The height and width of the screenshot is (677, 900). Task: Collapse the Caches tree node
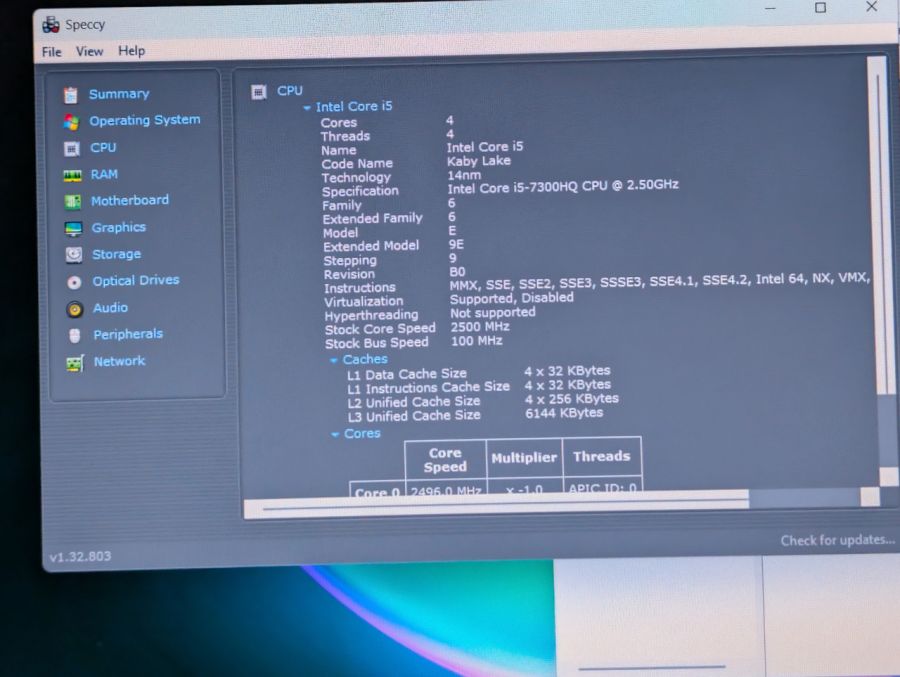point(334,360)
